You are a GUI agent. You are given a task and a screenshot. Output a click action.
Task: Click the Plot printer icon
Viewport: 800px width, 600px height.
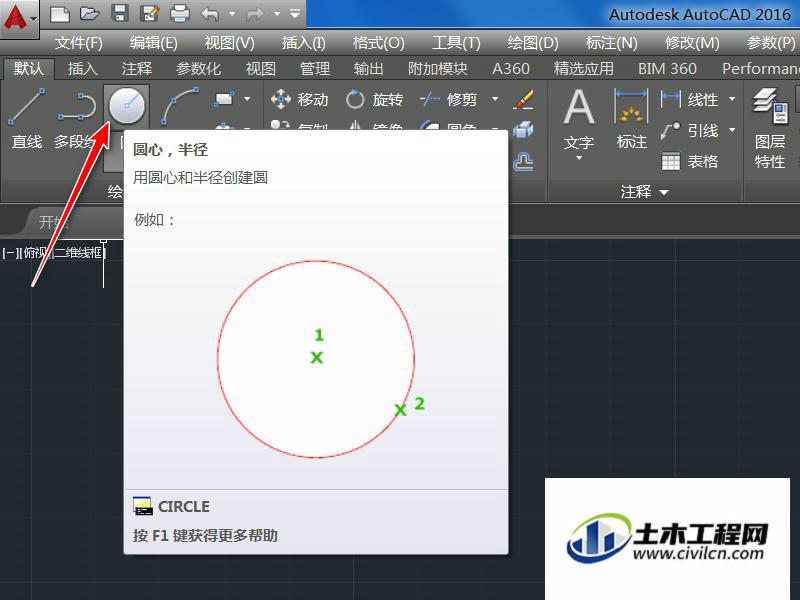pyautogui.click(x=180, y=14)
